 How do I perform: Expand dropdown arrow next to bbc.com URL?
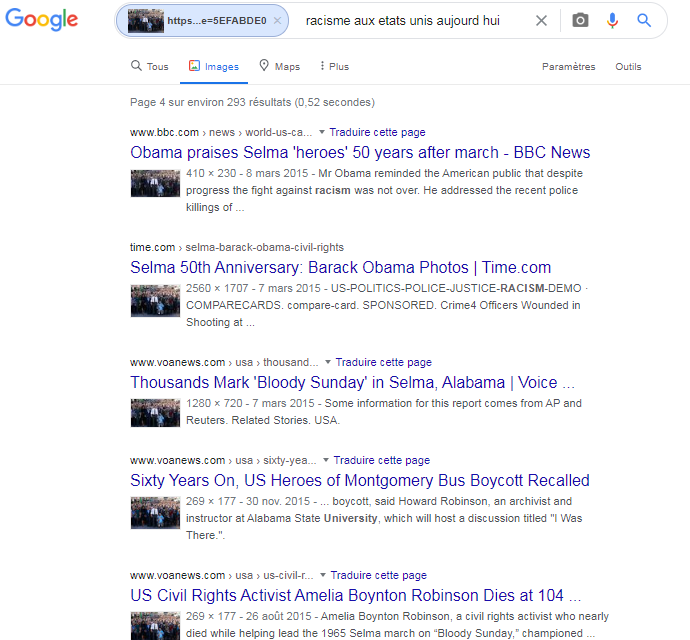pyautogui.click(x=322, y=132)
